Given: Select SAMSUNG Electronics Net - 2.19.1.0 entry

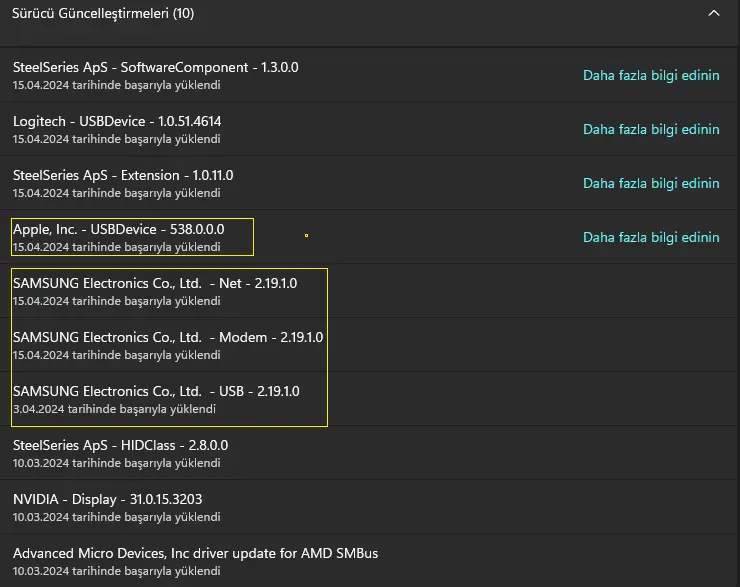Looking at the screenshot, I should (x=155, y=283).
